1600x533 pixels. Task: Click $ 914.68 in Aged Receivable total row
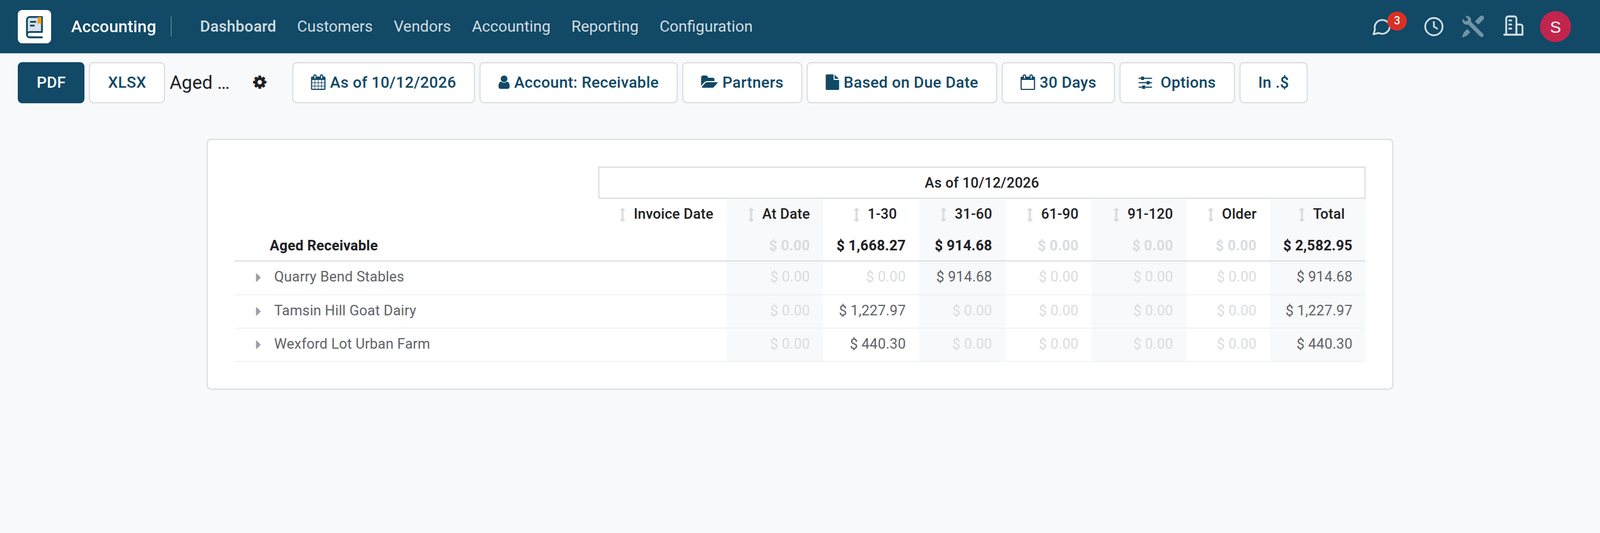(x=963, y=245)
